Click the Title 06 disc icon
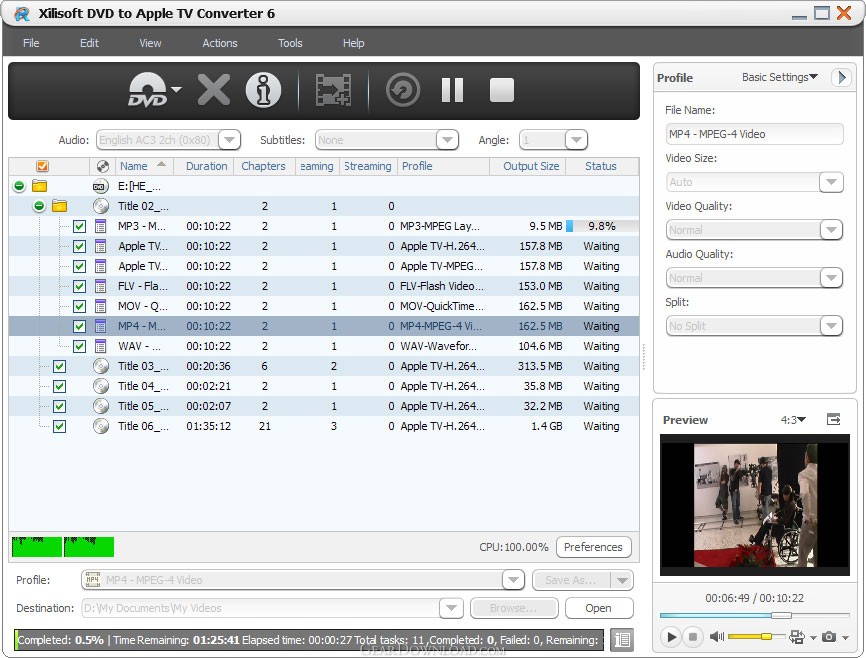 (101, 426)
